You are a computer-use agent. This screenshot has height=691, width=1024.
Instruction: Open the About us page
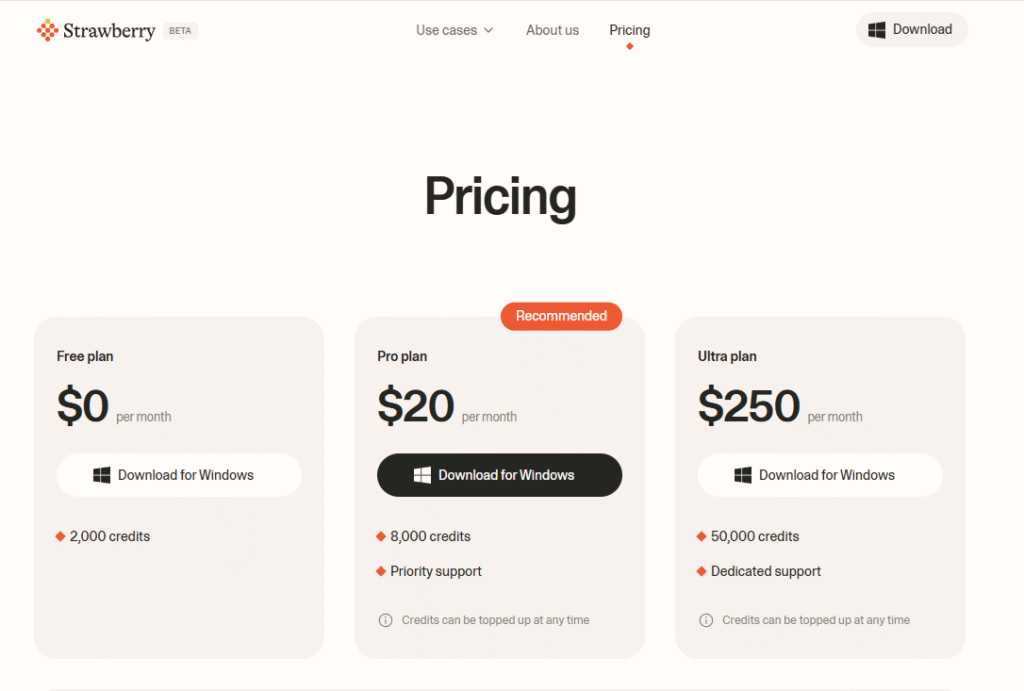[x=552, y=30]
